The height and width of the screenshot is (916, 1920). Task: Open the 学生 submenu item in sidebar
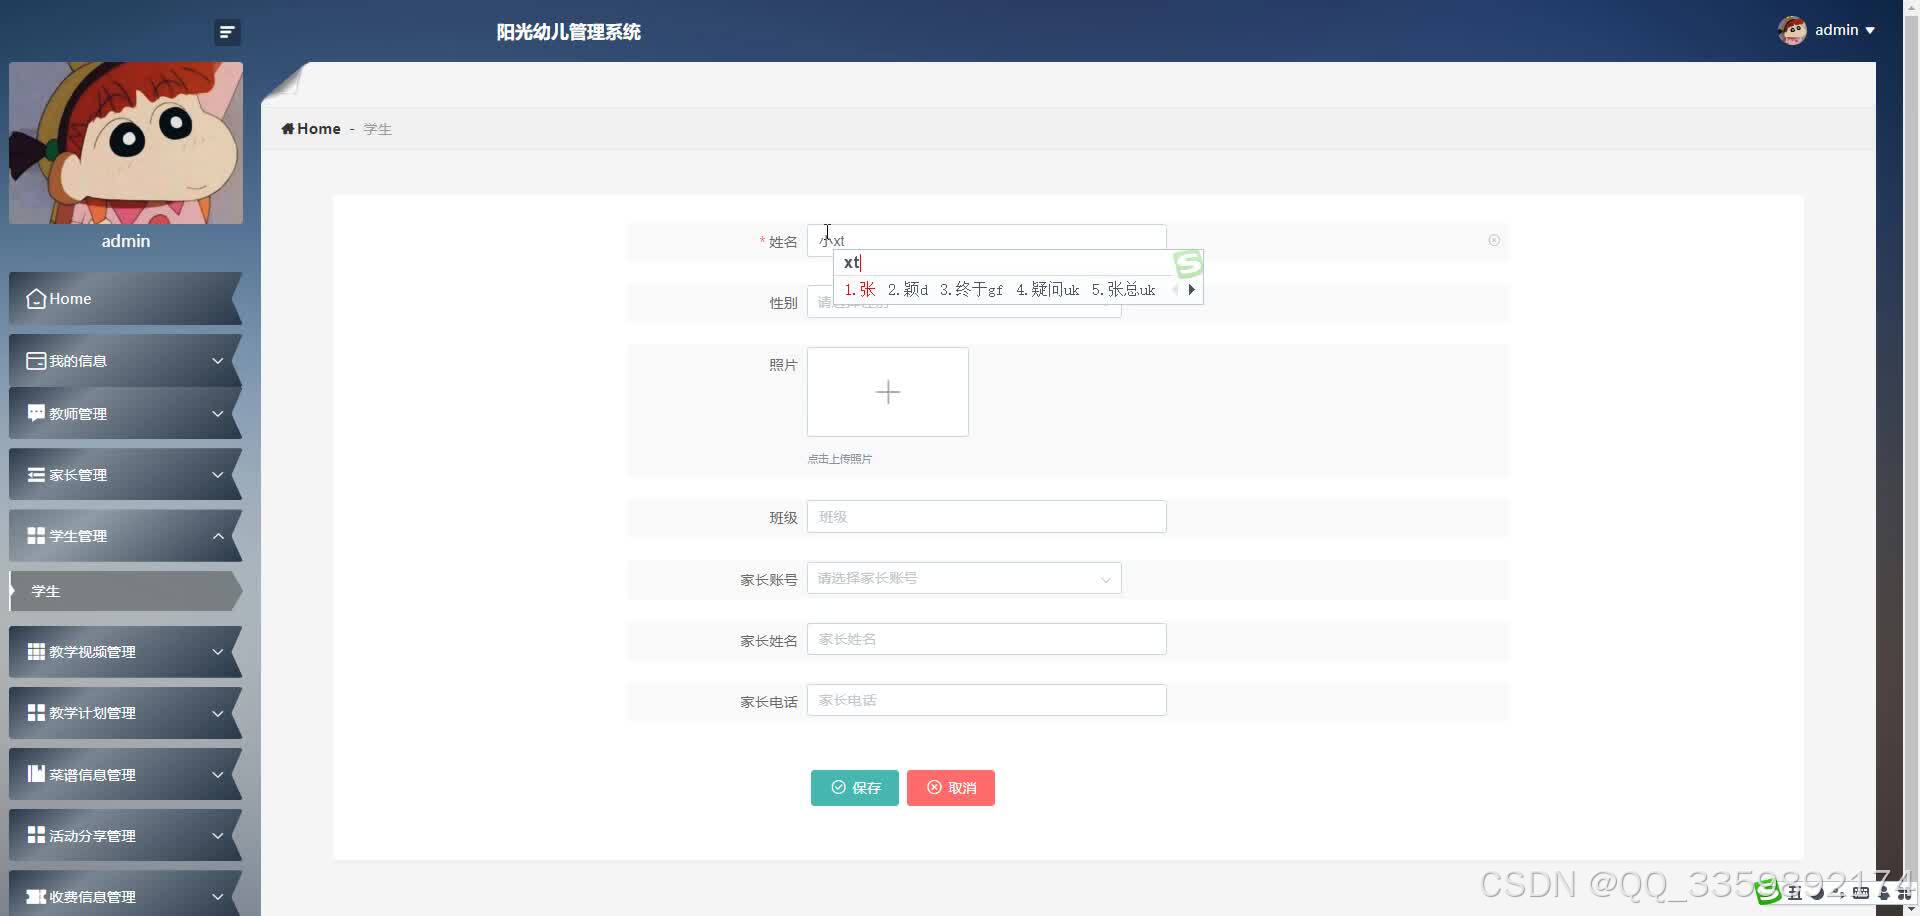(46, 591)
